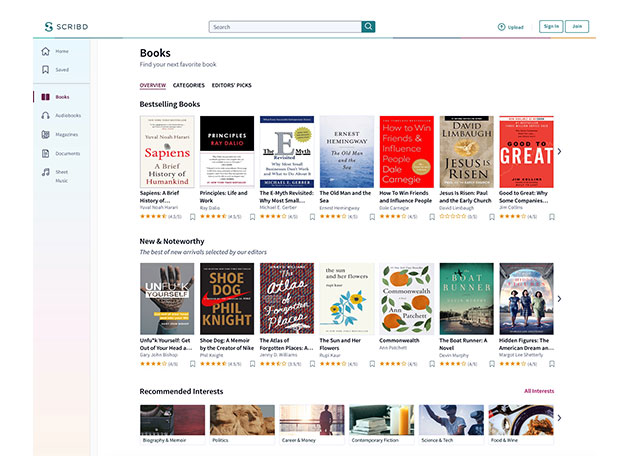The width and height of the screenshot is (630, 473).
Task: Select the Books sidebar icon
Action: 46,97
